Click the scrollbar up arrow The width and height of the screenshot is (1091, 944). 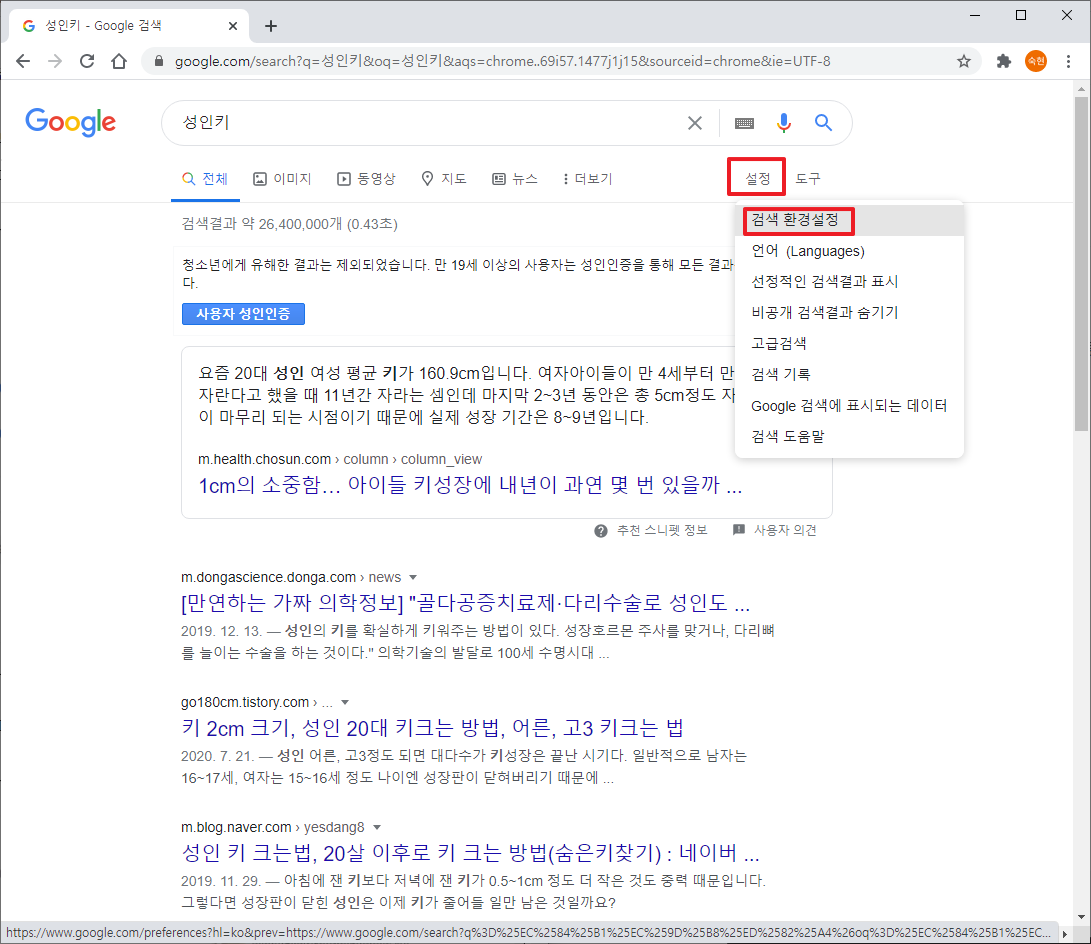click(x=1081, y=89)
